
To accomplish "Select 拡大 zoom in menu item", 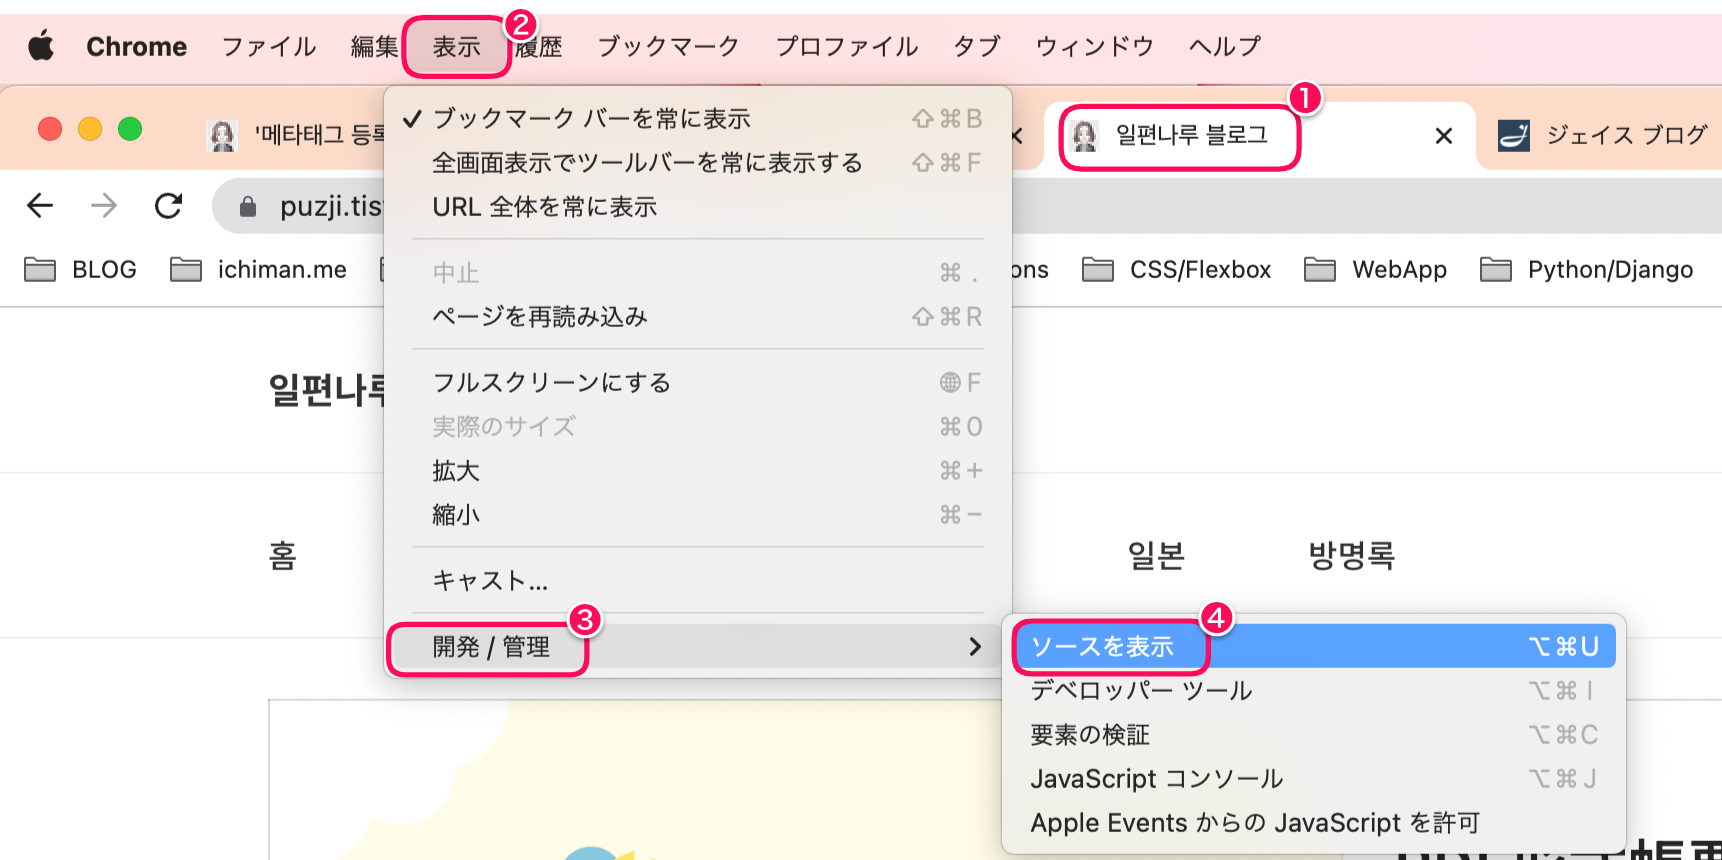I will pyautogui.click(x=698, y=471).
